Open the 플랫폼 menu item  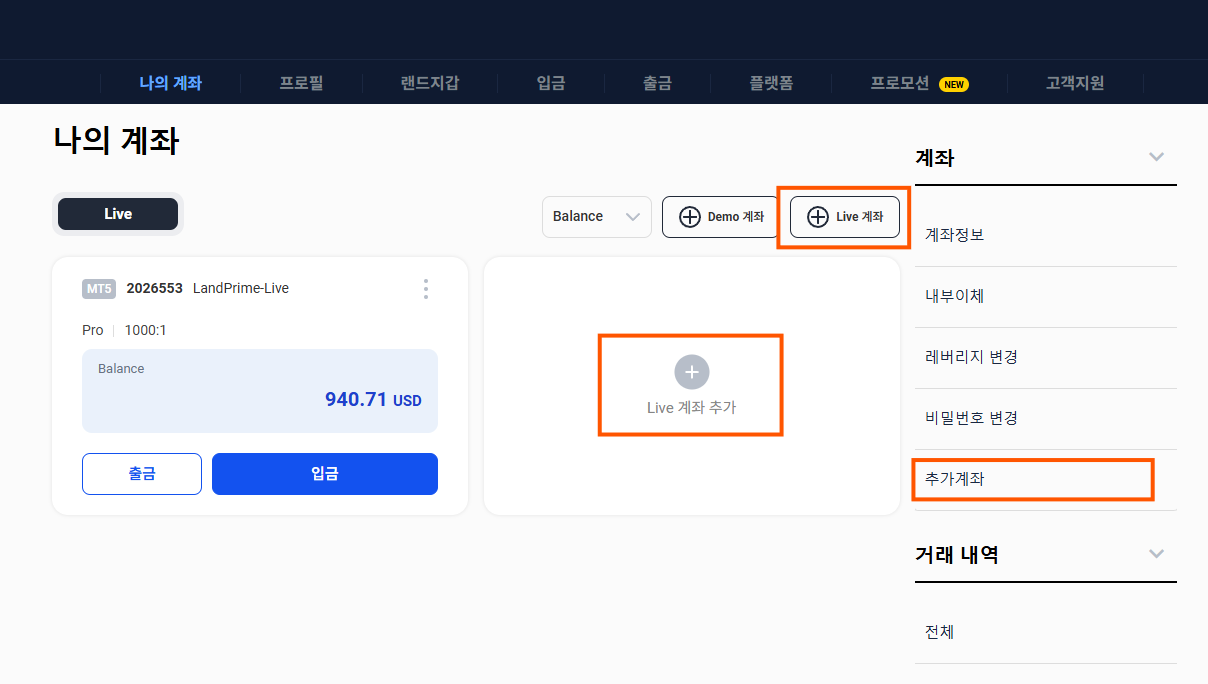771,83
